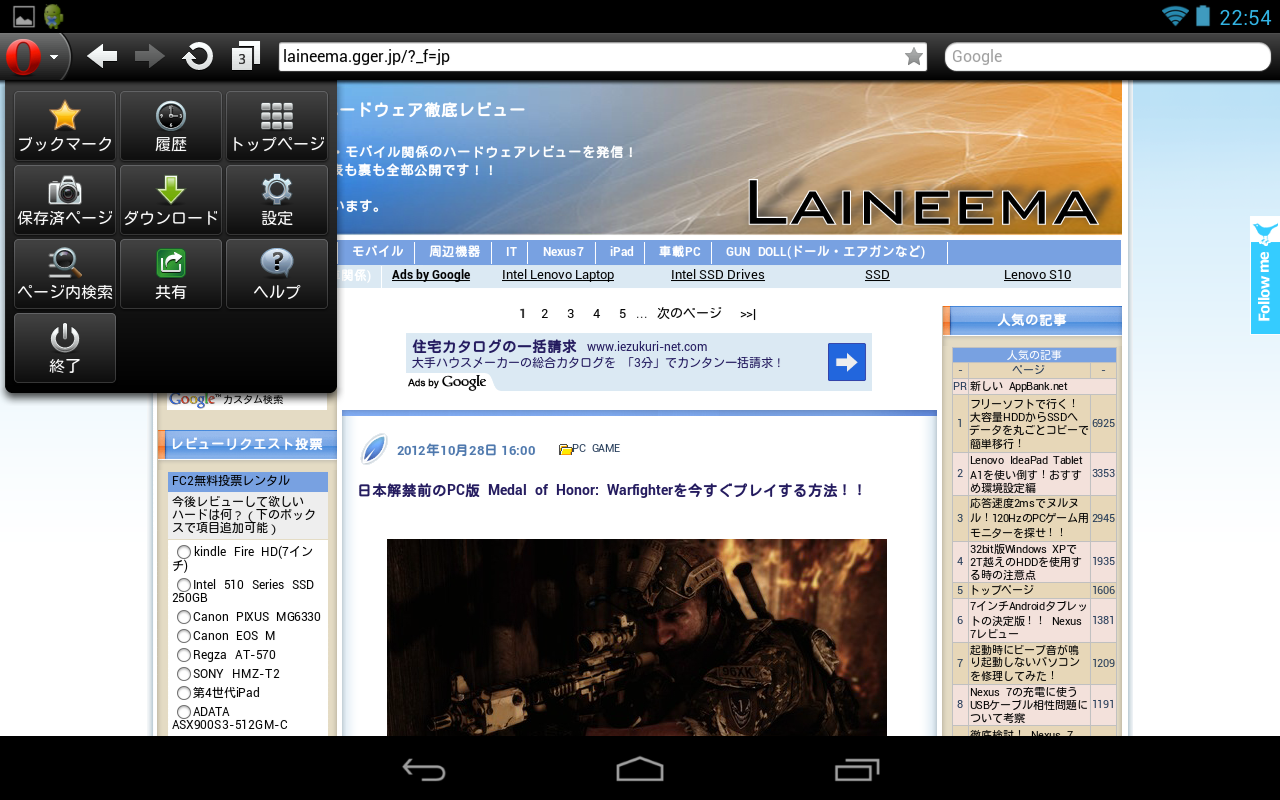Jump to last page with >>| link
Image resolution: width=1280 pixels, height=800 pixels.
[x=748, y=314]
